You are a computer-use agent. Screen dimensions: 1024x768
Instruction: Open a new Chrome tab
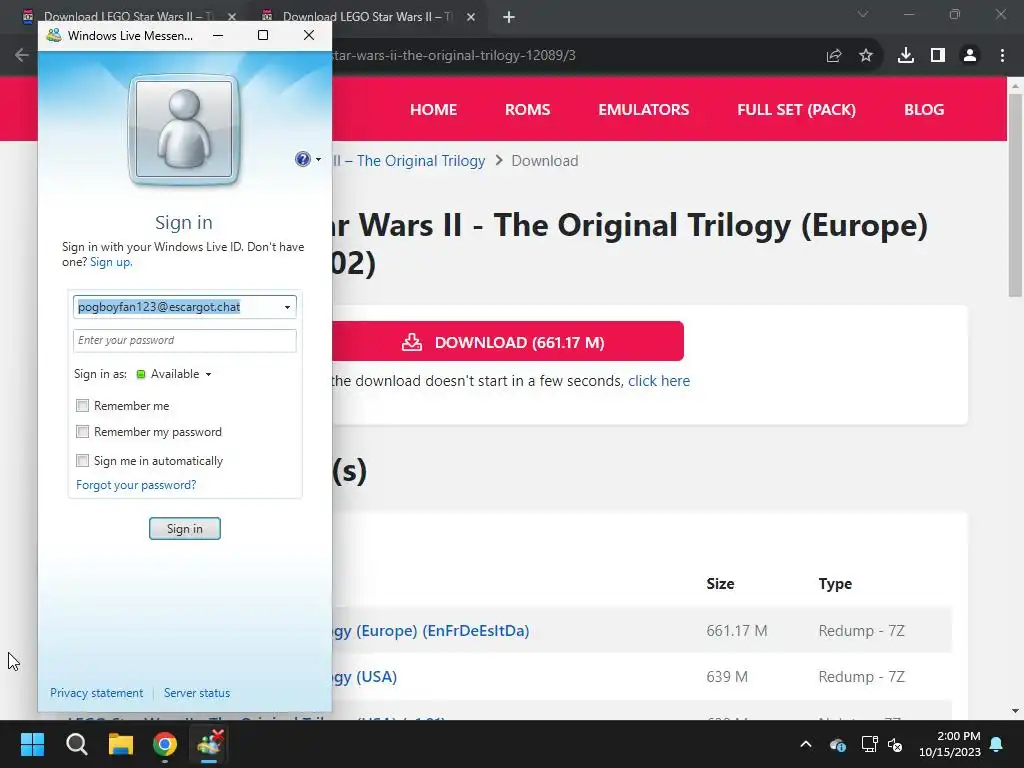click(509, 17)
